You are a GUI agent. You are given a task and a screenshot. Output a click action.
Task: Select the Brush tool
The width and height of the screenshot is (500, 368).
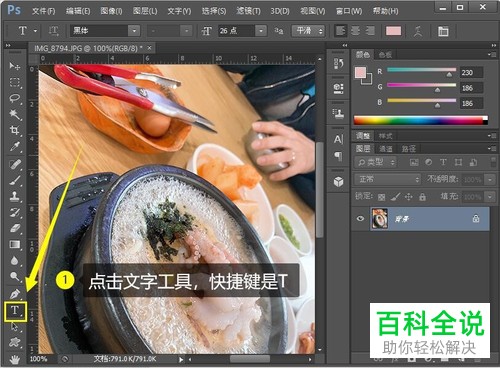tap(15, 180)
